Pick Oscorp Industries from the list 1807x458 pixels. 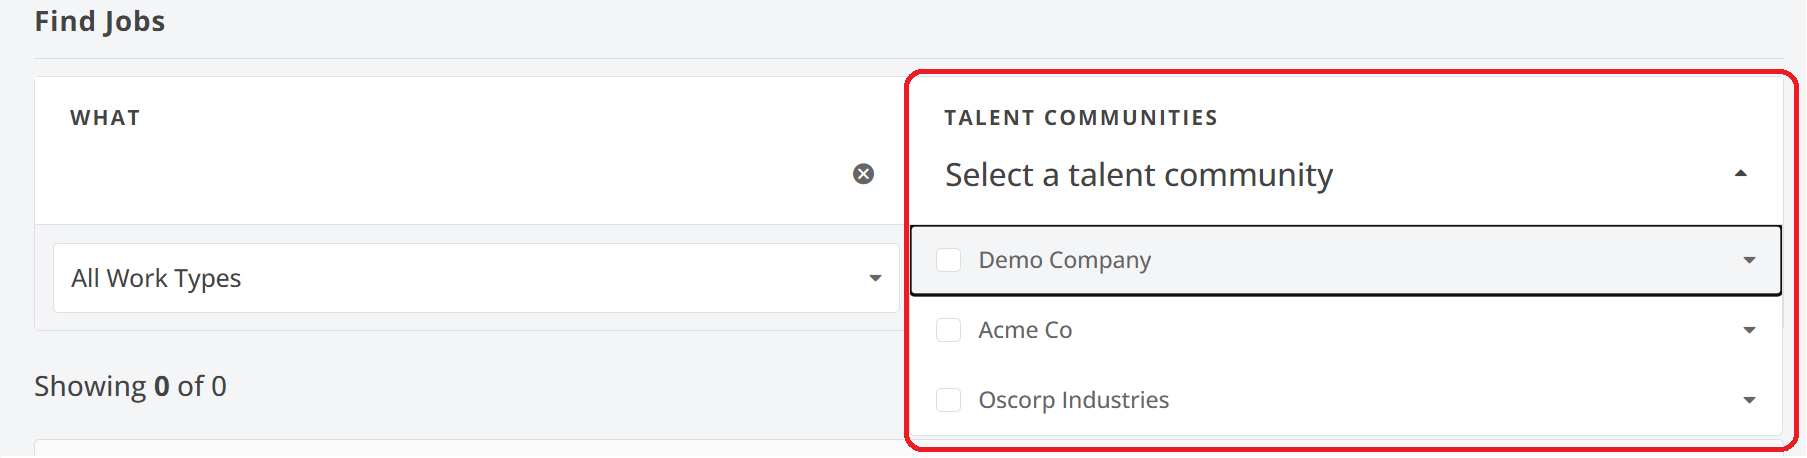coord(1073,400)
